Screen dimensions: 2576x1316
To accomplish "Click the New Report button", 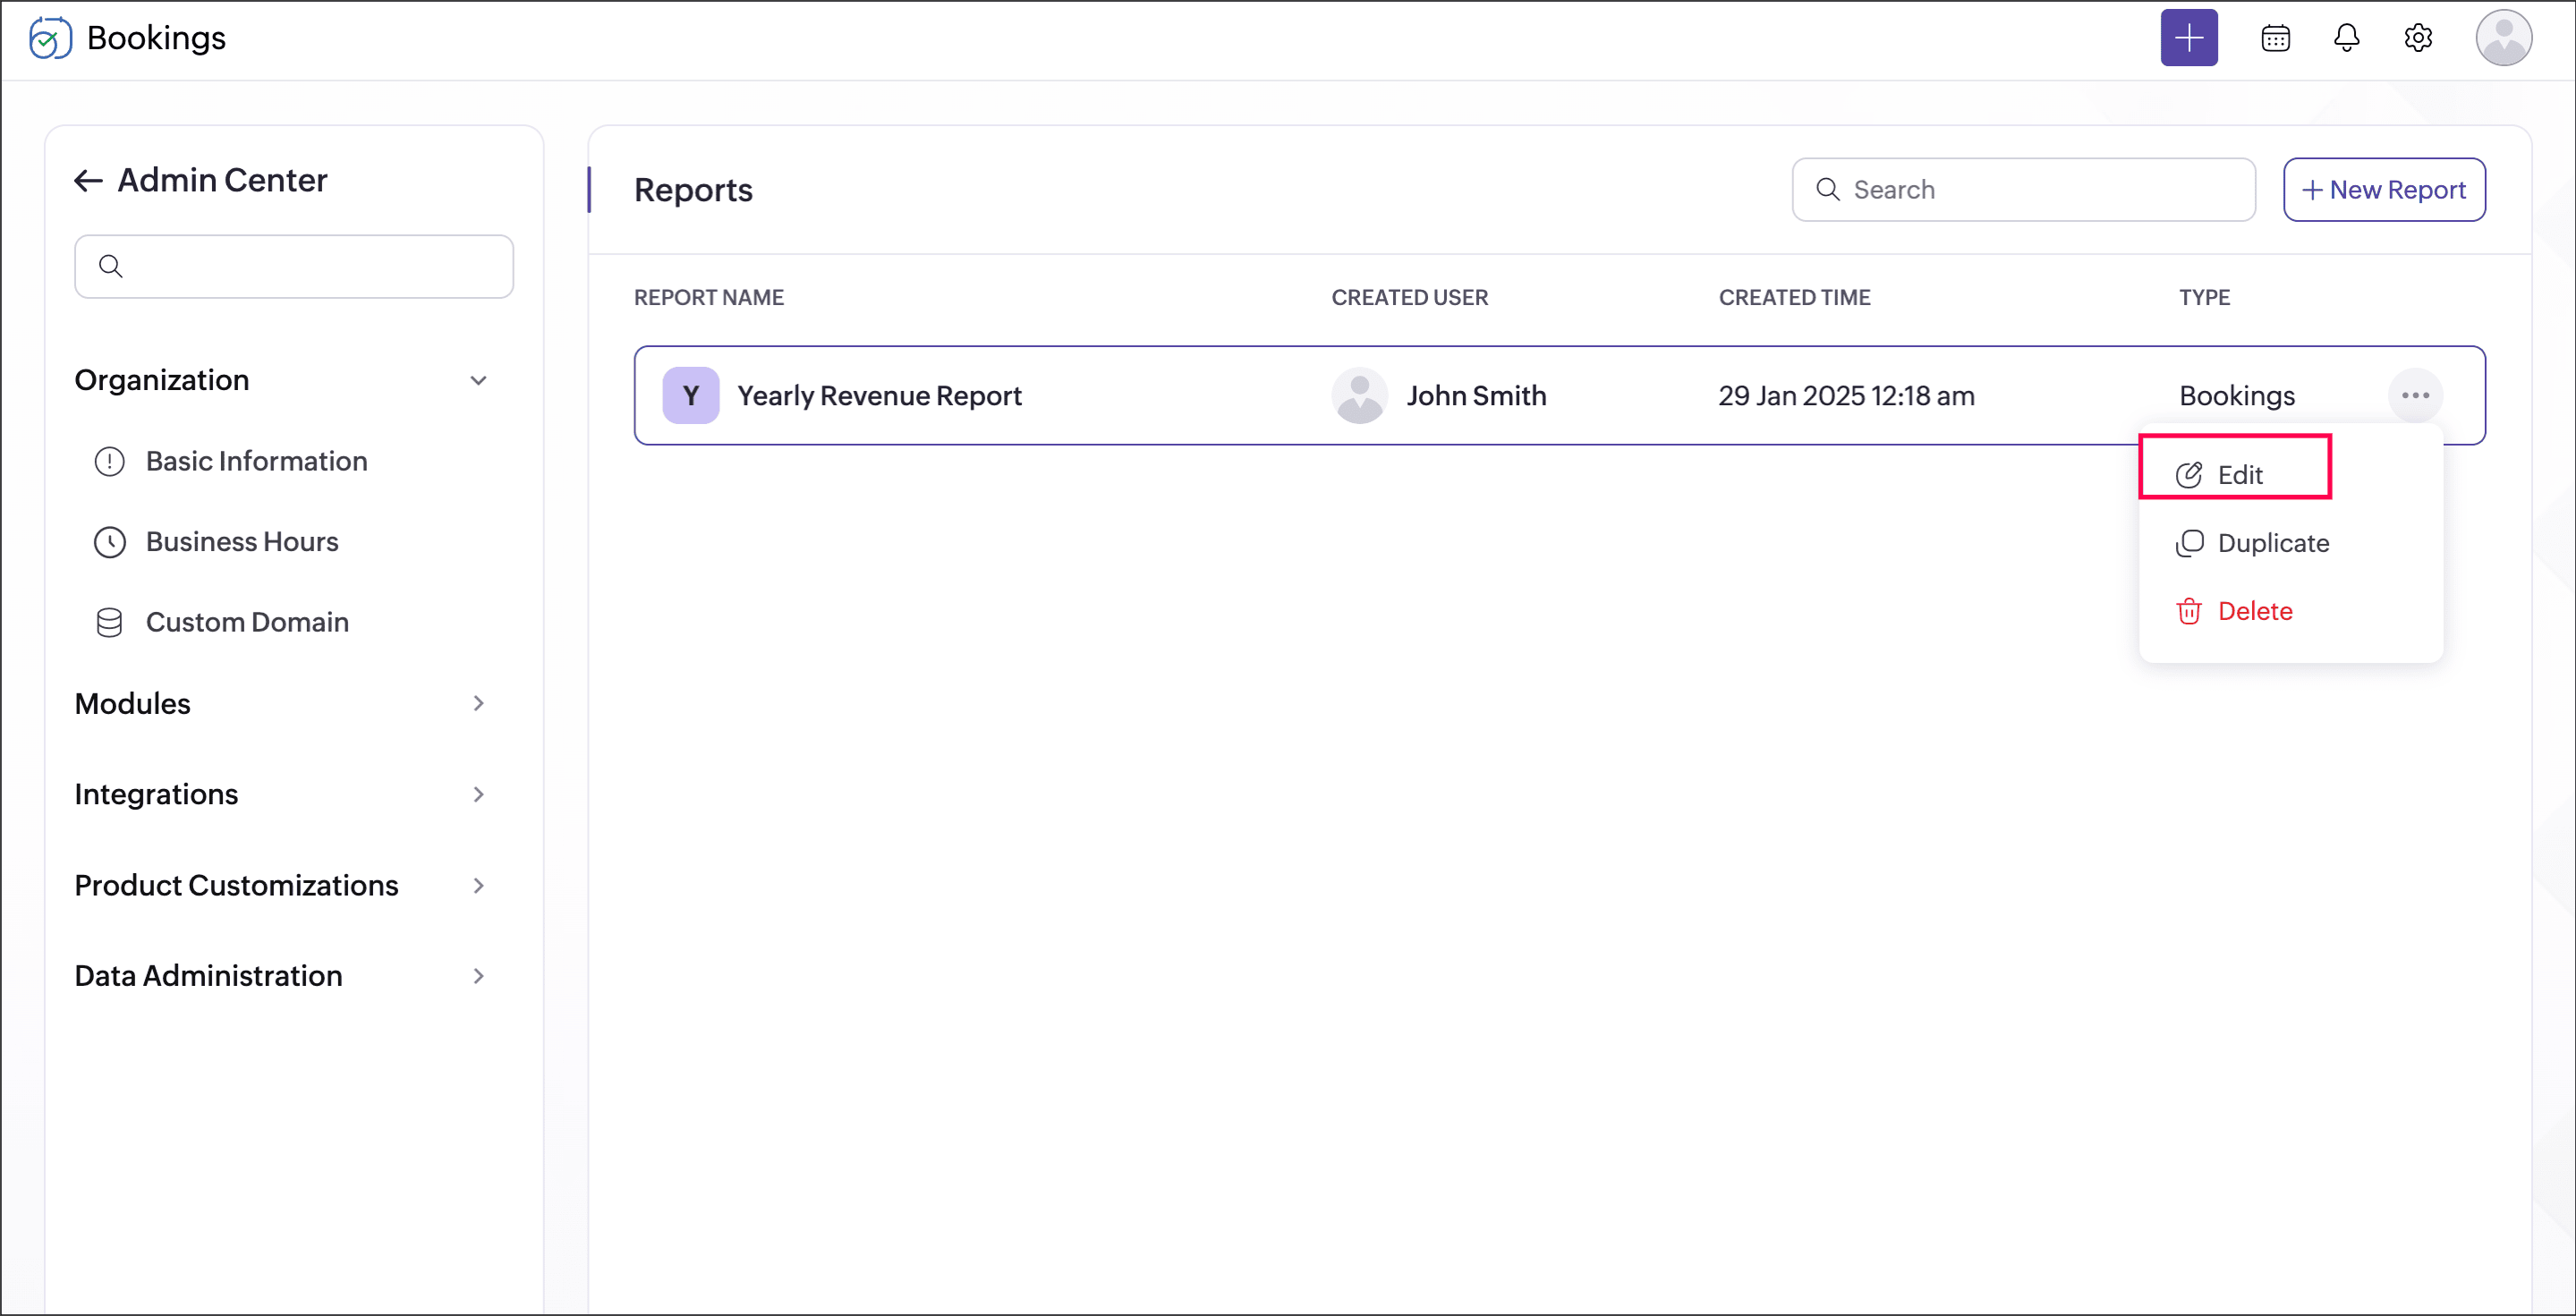I will 2384,189.
